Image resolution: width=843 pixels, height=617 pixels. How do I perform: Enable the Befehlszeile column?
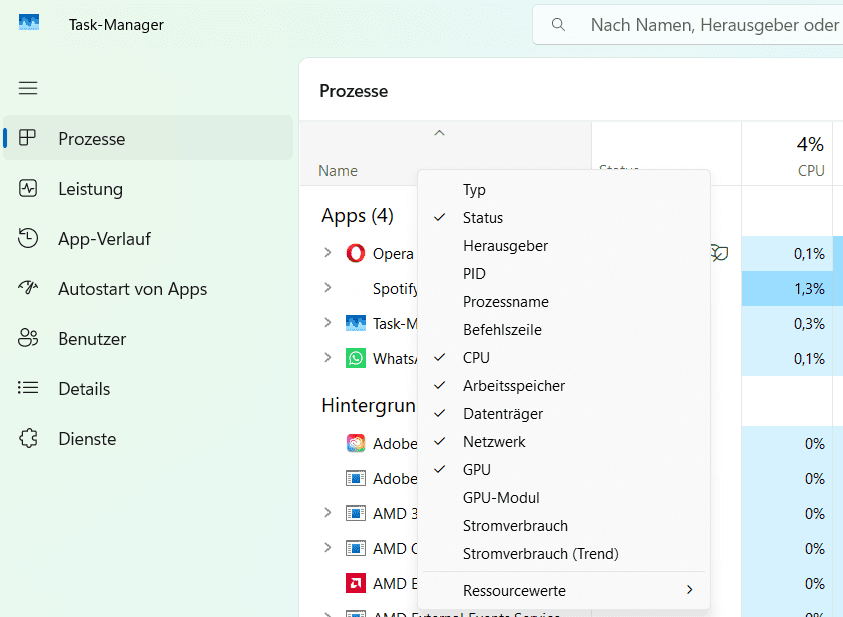(564, 329)
